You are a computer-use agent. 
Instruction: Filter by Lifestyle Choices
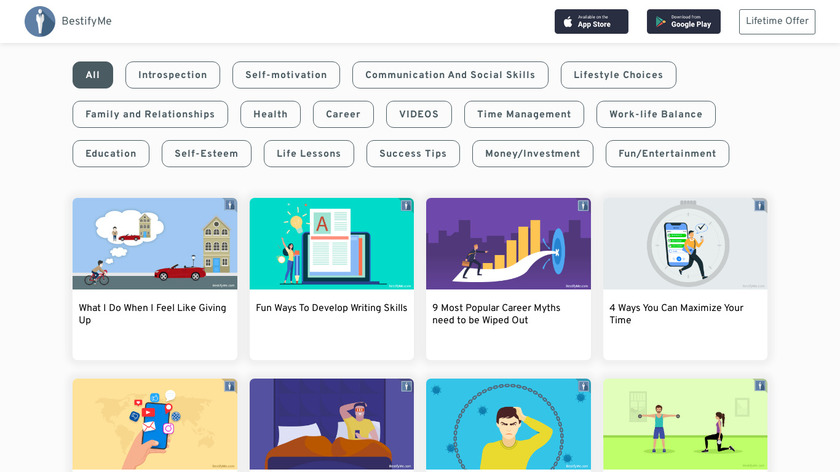click(618, 75)
